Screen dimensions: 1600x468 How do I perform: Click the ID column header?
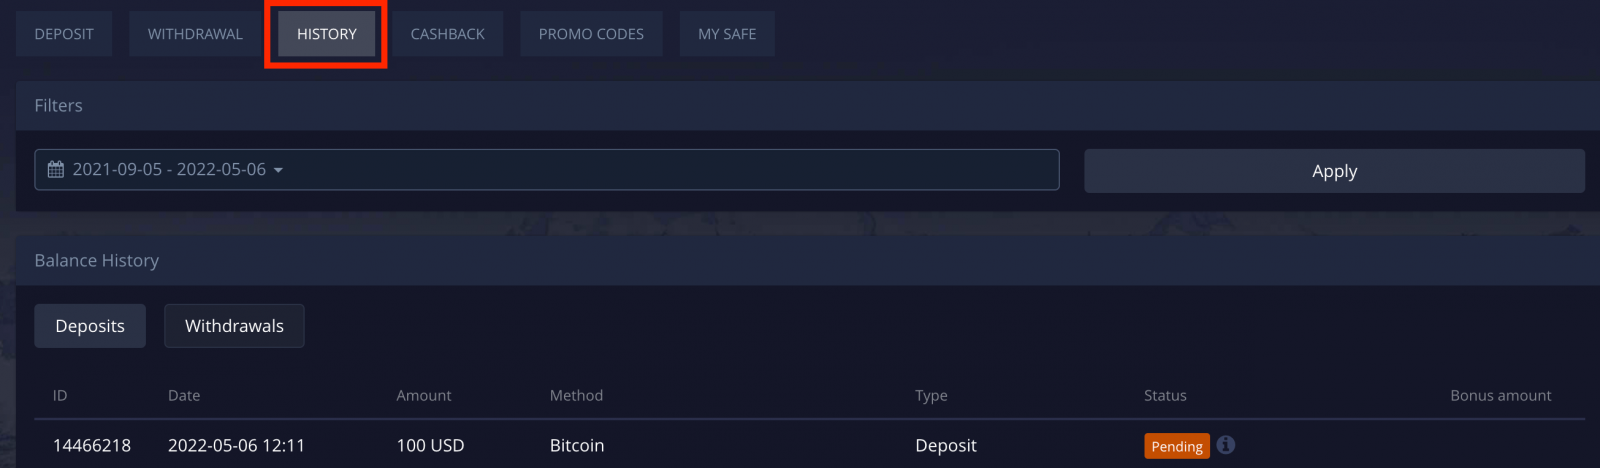(x=60, y=395)
